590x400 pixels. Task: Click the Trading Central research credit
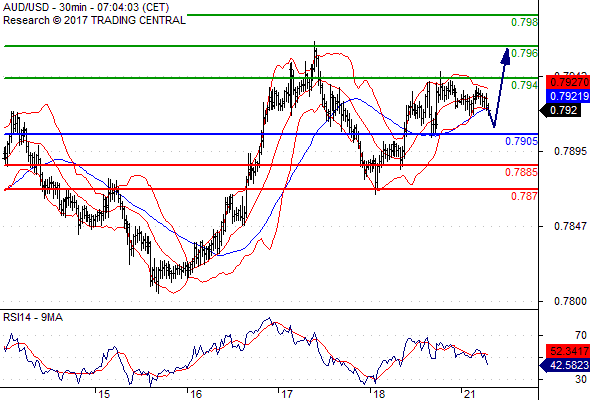click(x=94, y=20)
